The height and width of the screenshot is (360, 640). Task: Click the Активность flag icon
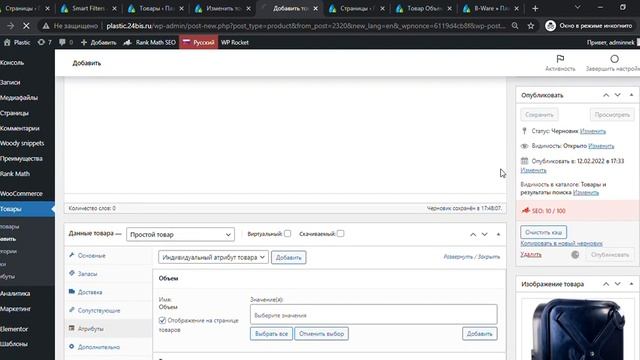pyautogui.click(x=560, y=59)
